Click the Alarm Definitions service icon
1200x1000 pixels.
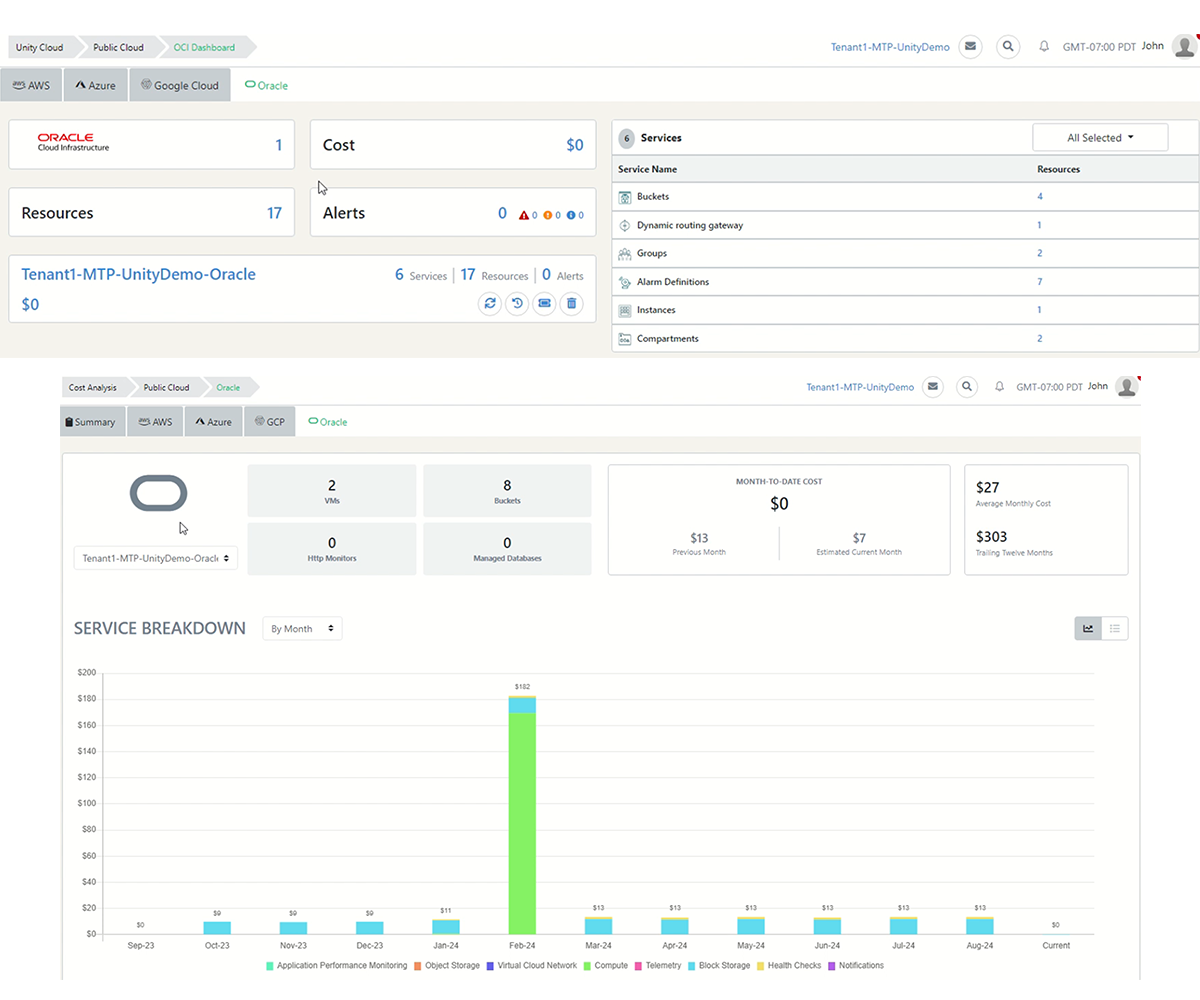pos(625,282)
